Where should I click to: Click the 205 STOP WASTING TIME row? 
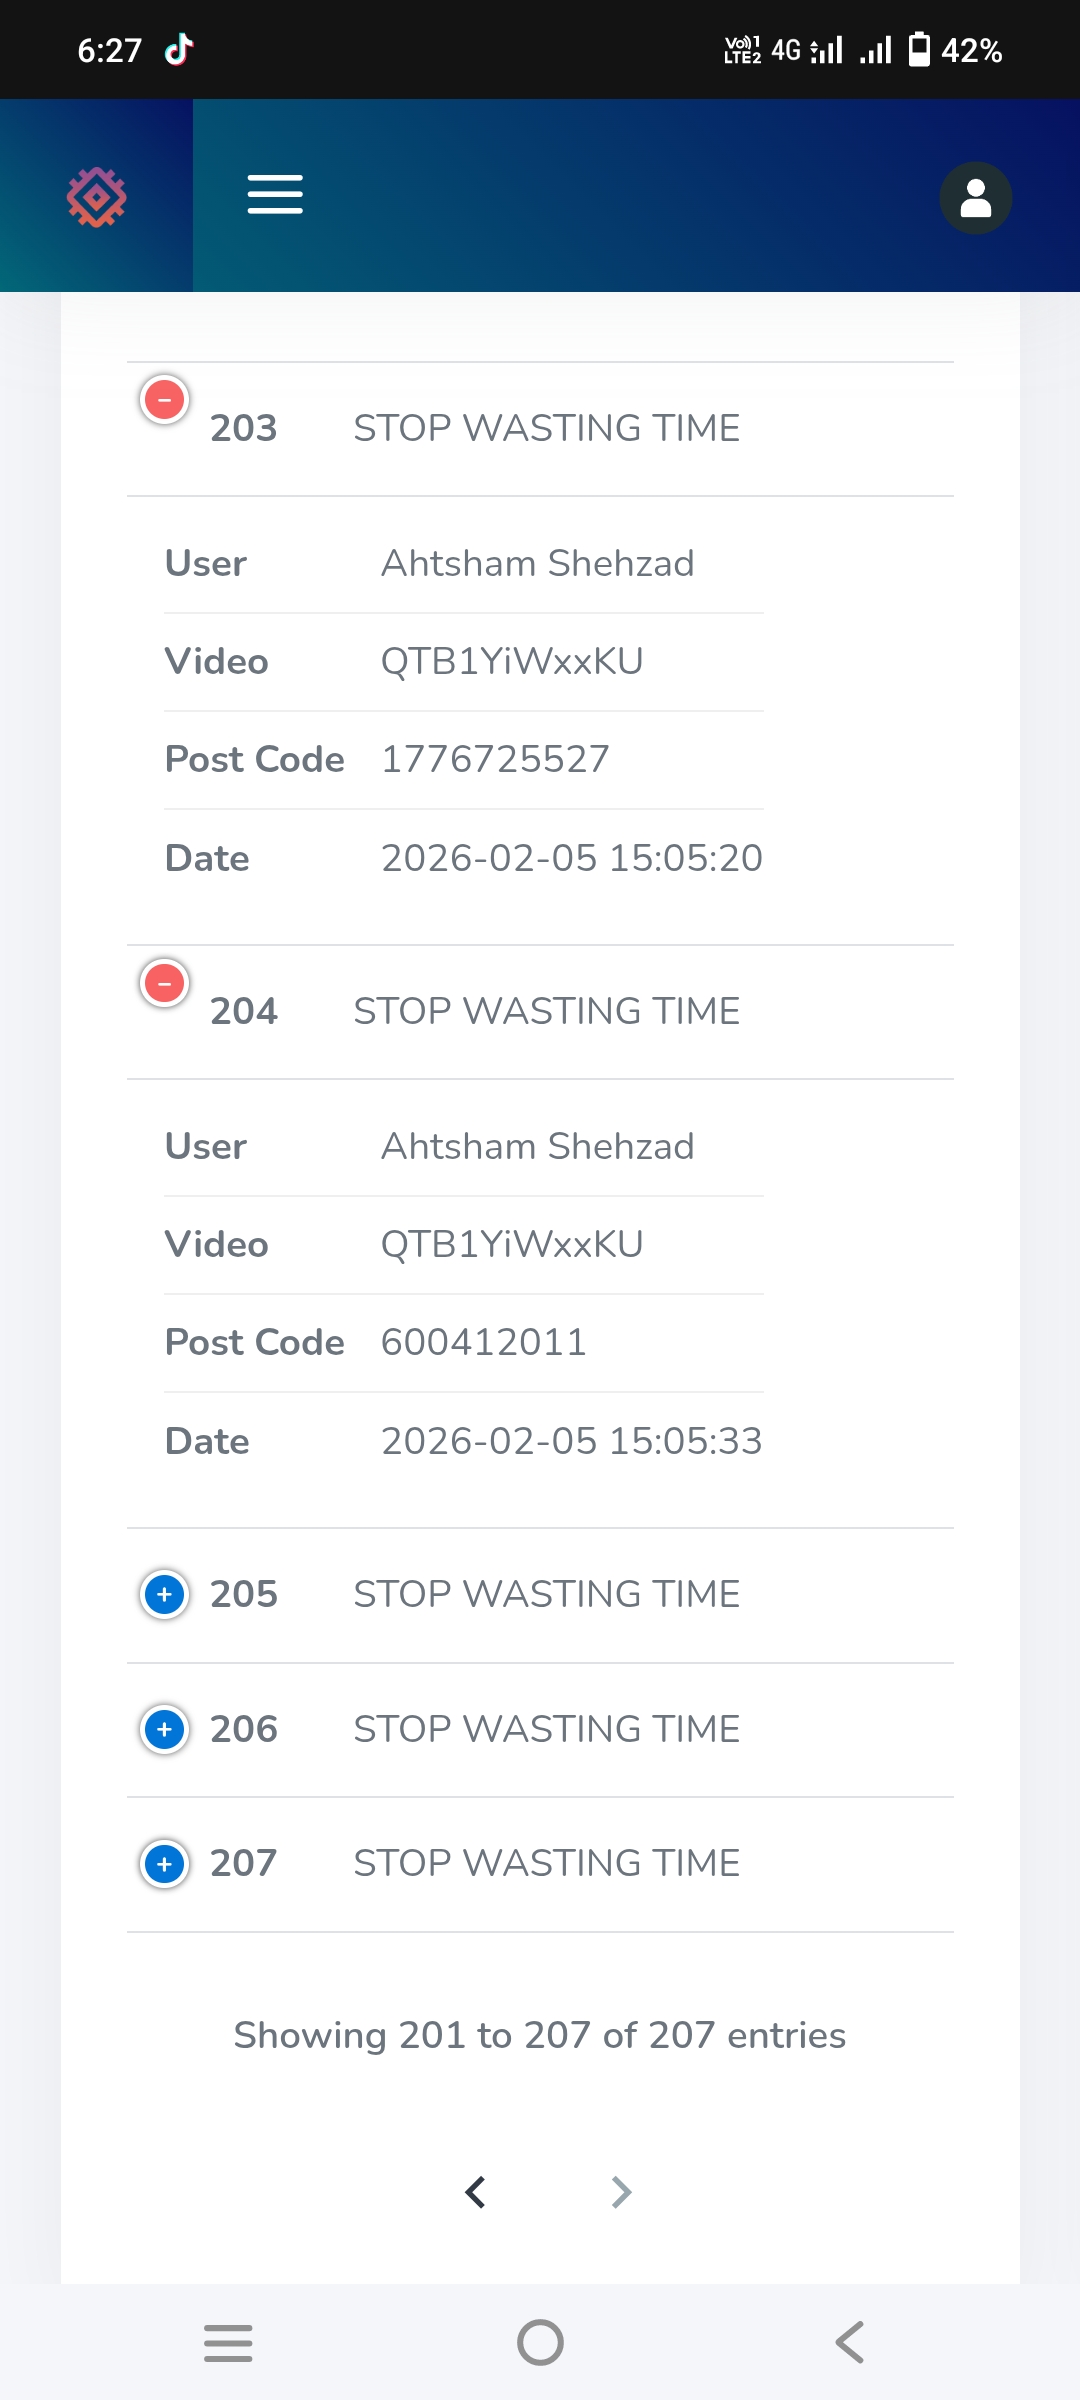pyautogui.click(x=540, y=1595)
